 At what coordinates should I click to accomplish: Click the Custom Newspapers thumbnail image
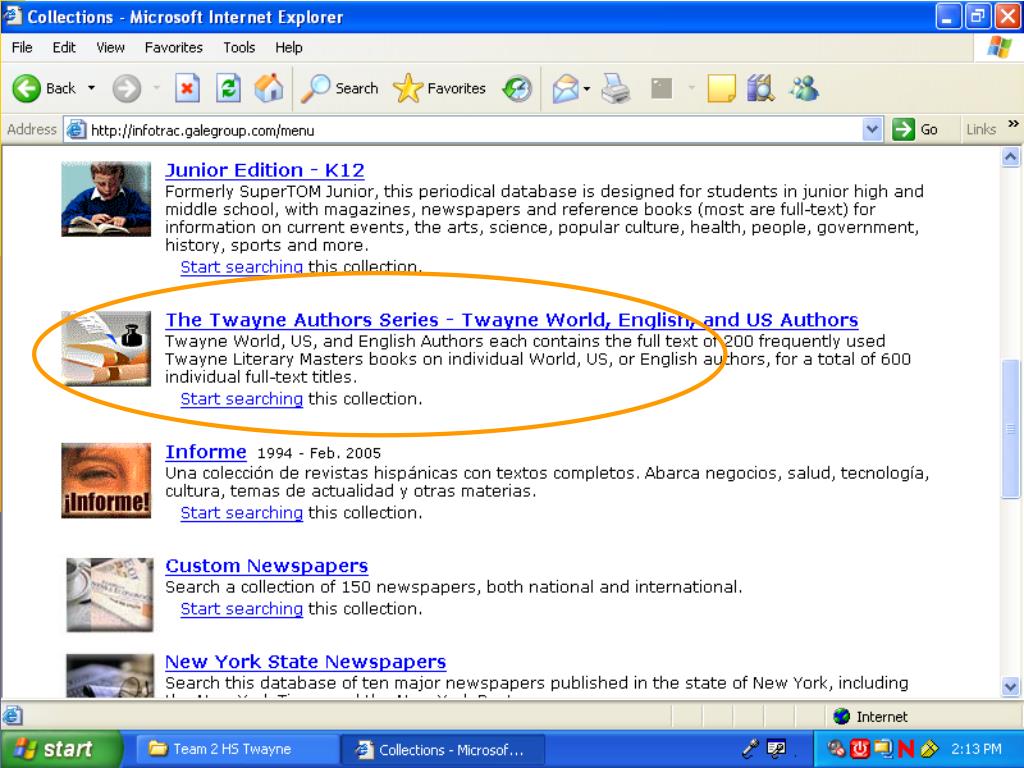point(110,595)
